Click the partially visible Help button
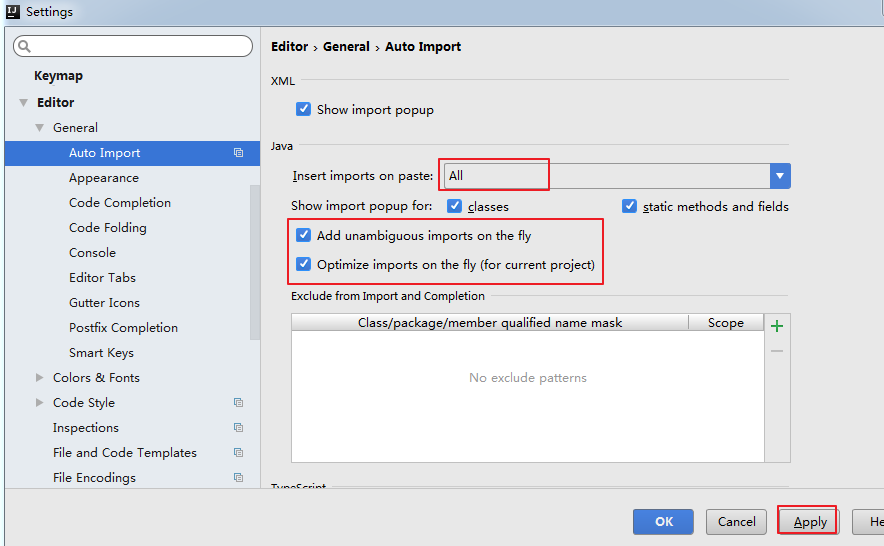884x546 pixels. [x=868, y=522]
